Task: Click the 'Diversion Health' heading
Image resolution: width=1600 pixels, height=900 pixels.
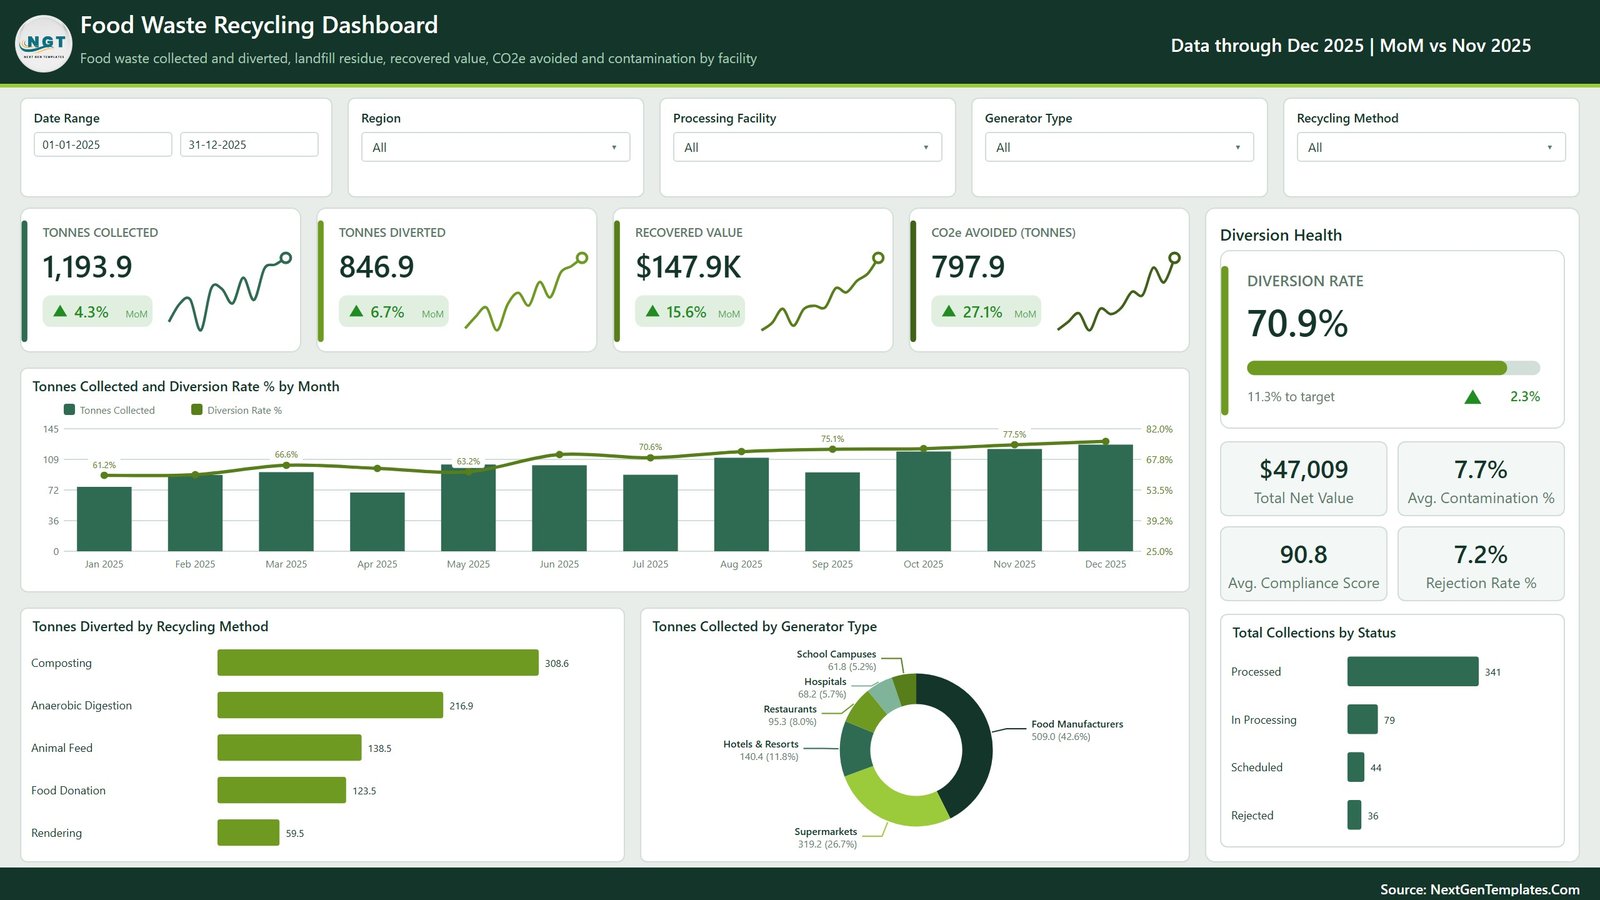Action: [x=1281, y=235]
